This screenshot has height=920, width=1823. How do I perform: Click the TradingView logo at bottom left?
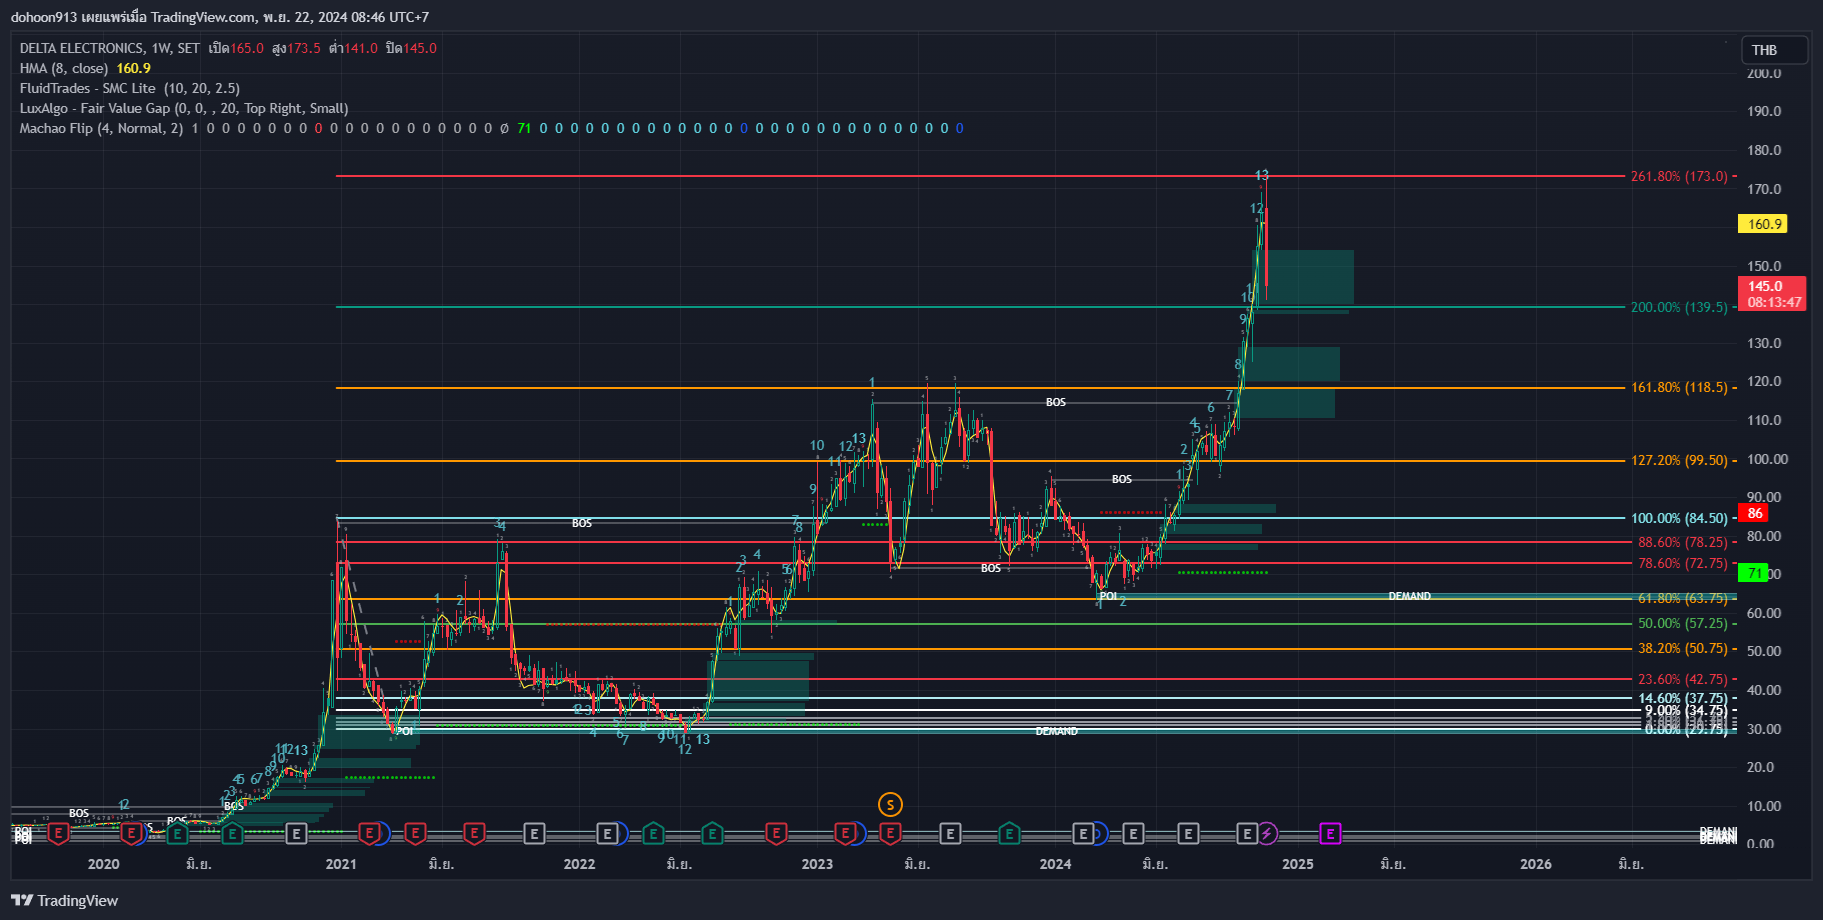[65, 900]
